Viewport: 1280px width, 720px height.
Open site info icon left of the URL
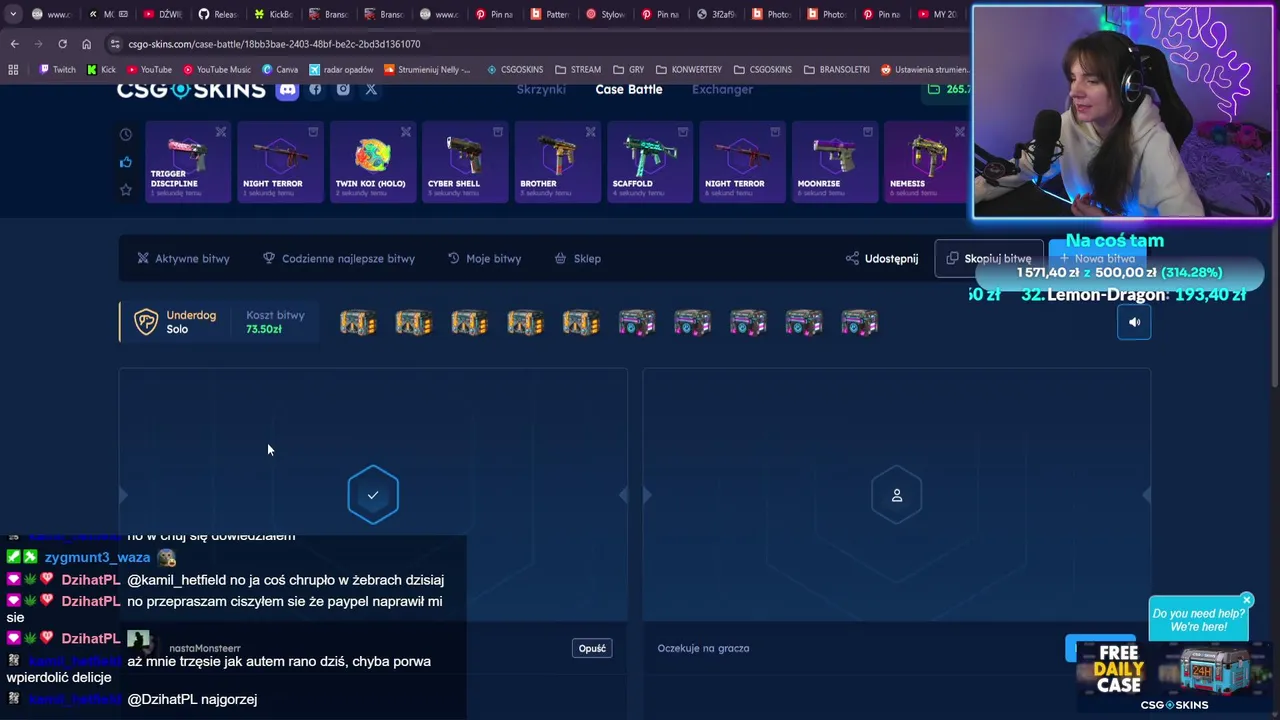click(x=115, y=44)
